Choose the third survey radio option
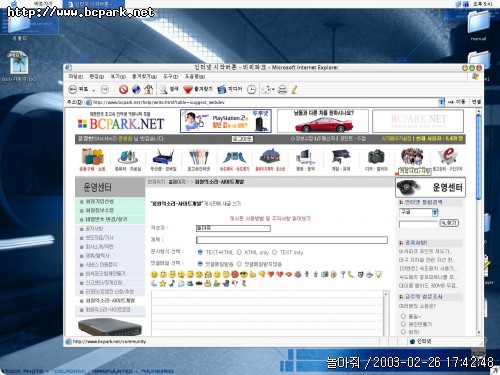The width and height of the screenshot is (500, 375). (x=403, y=332)
